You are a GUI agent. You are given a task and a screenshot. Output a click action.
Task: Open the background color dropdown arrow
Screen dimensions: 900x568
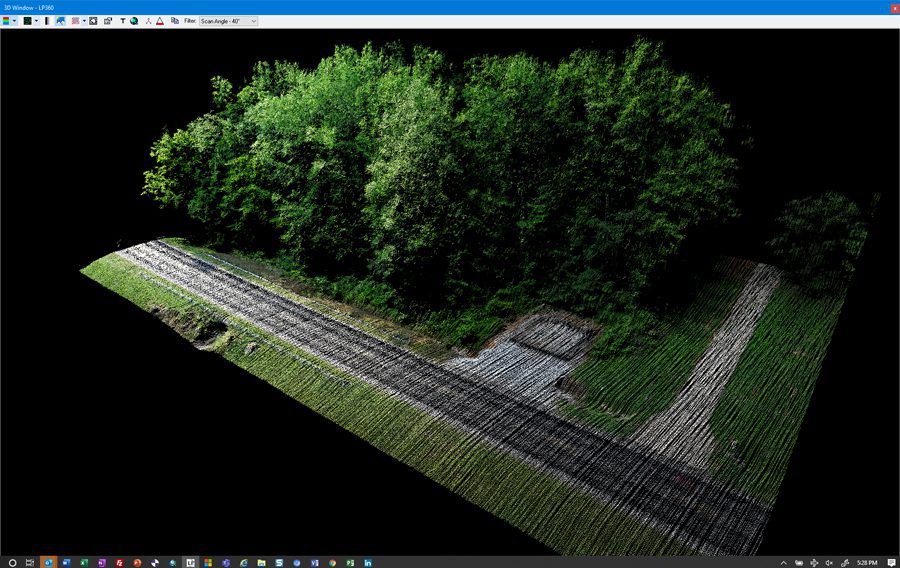[x=36, y=21]
